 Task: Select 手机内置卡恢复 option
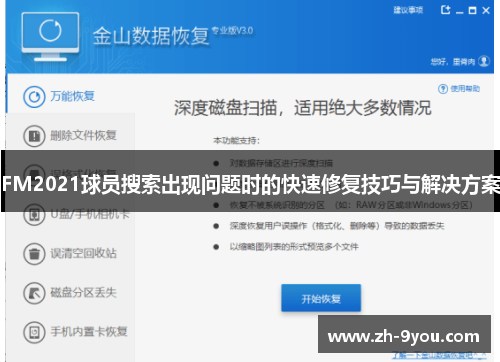pyautogui.click(x=71, y=332)
